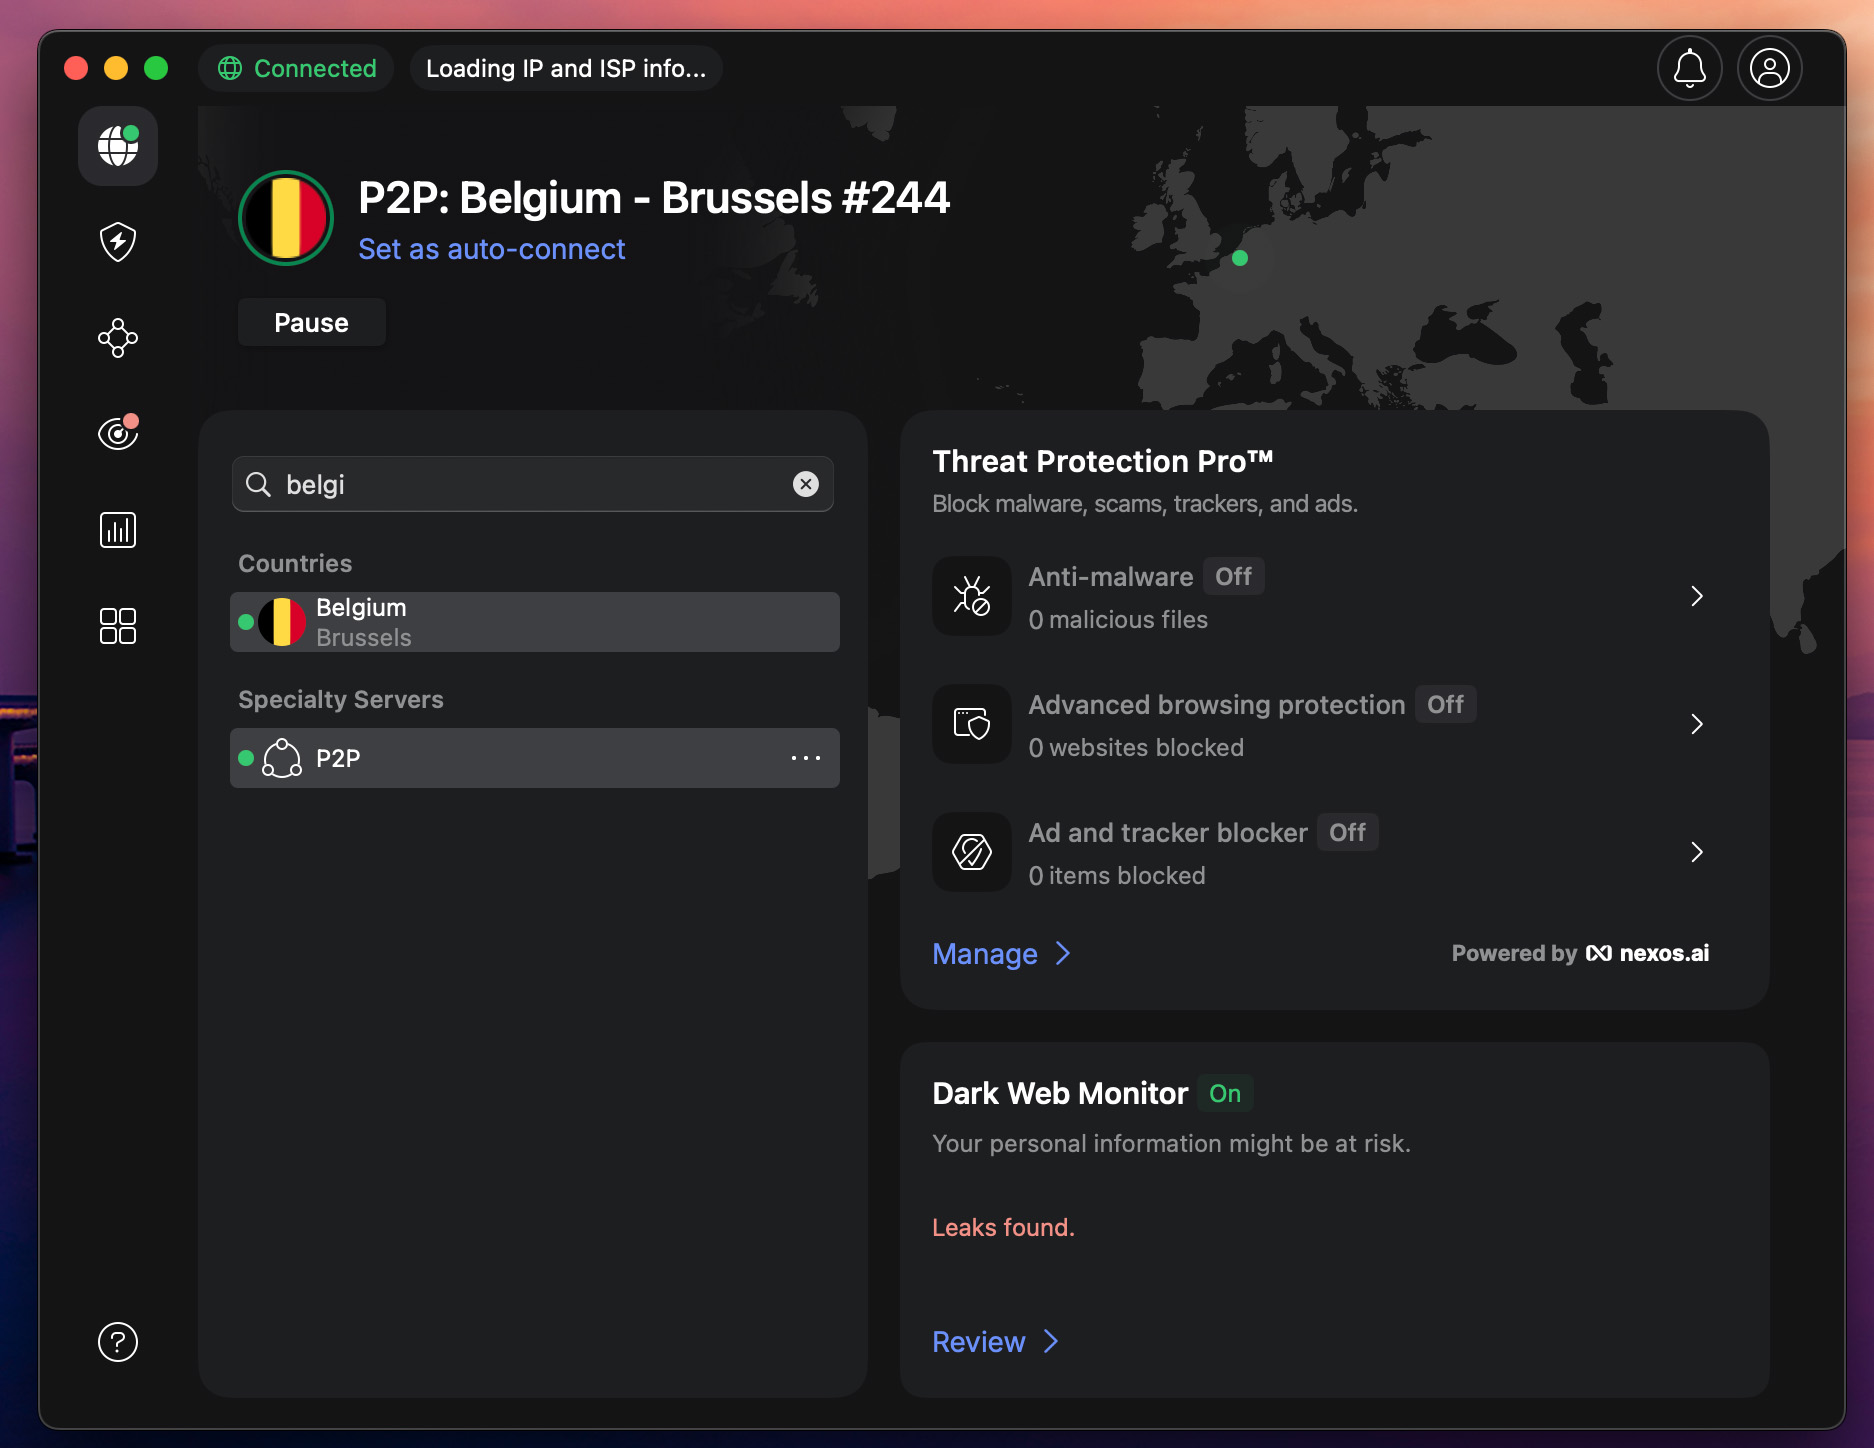
Task: Open the help question mark icon
Action: [x=117, y=1343]
